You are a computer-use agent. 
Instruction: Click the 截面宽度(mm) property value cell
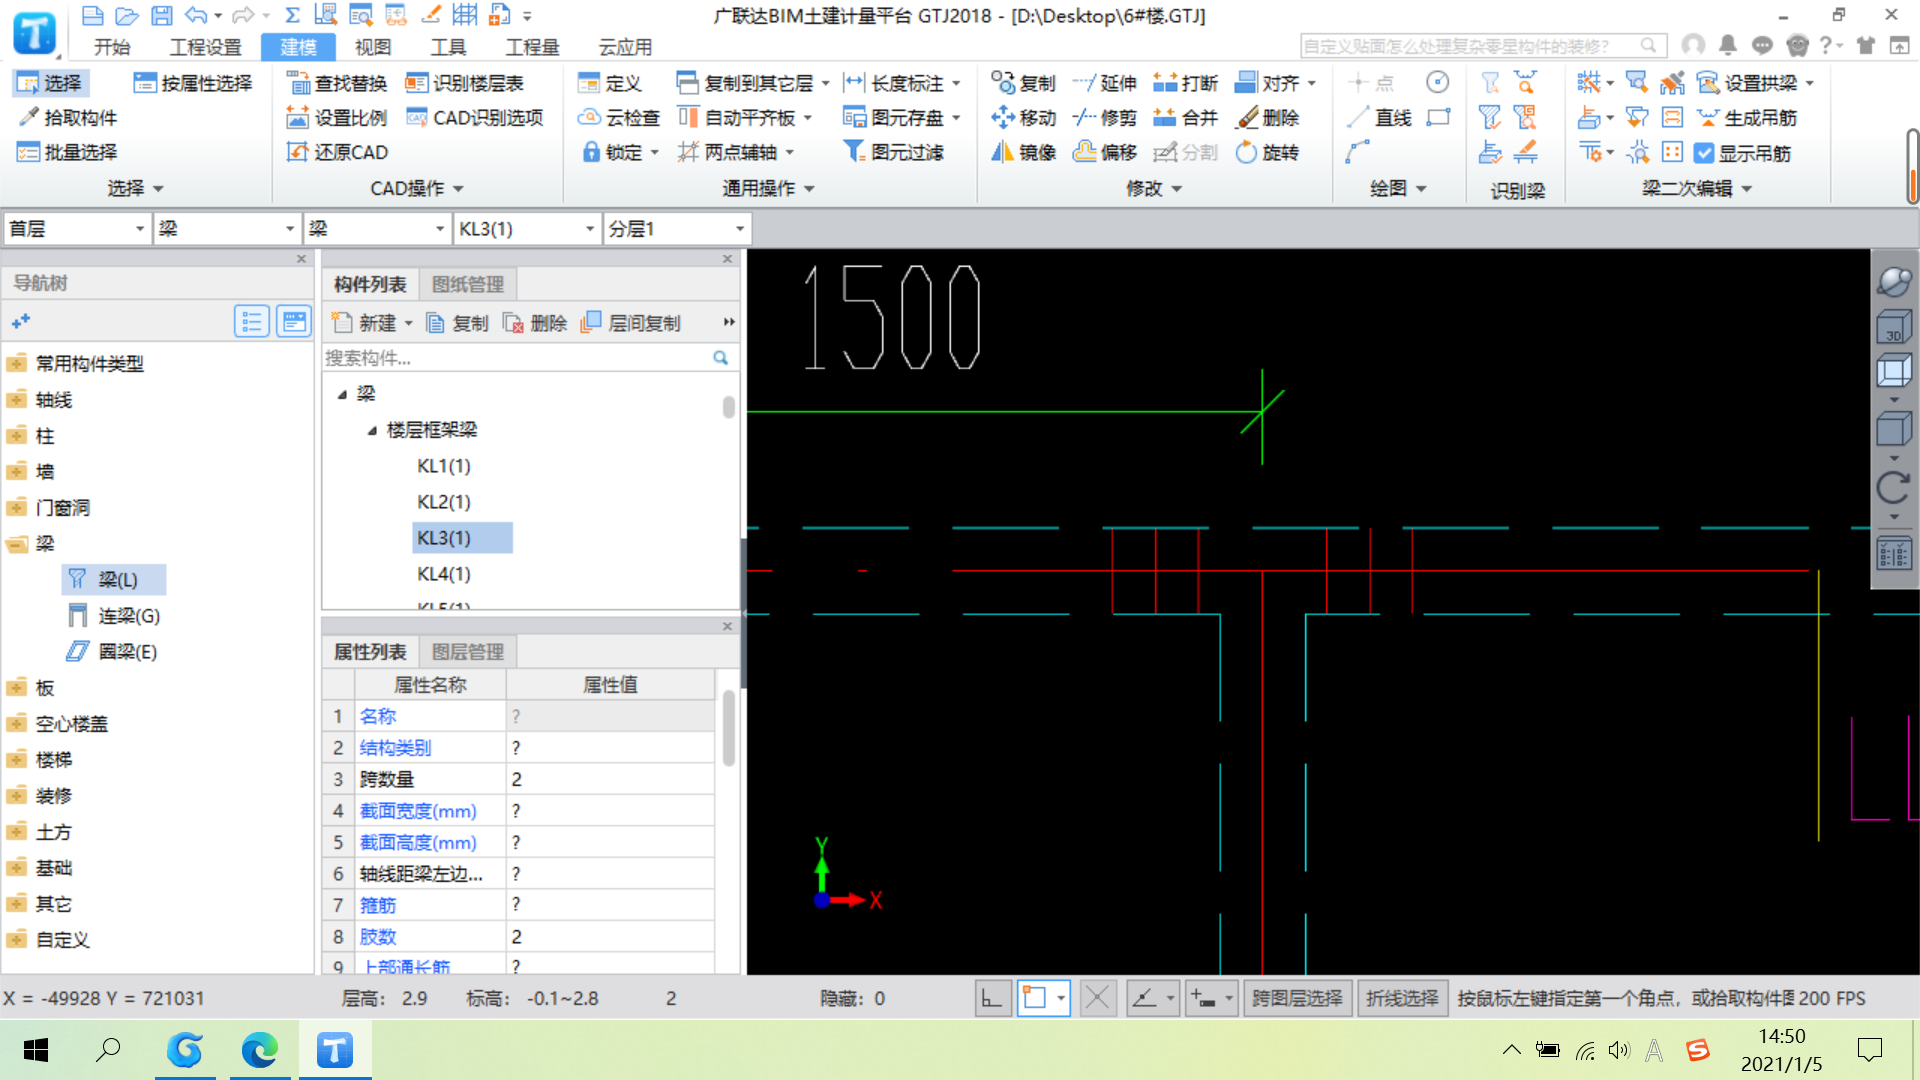click(610, 811)
